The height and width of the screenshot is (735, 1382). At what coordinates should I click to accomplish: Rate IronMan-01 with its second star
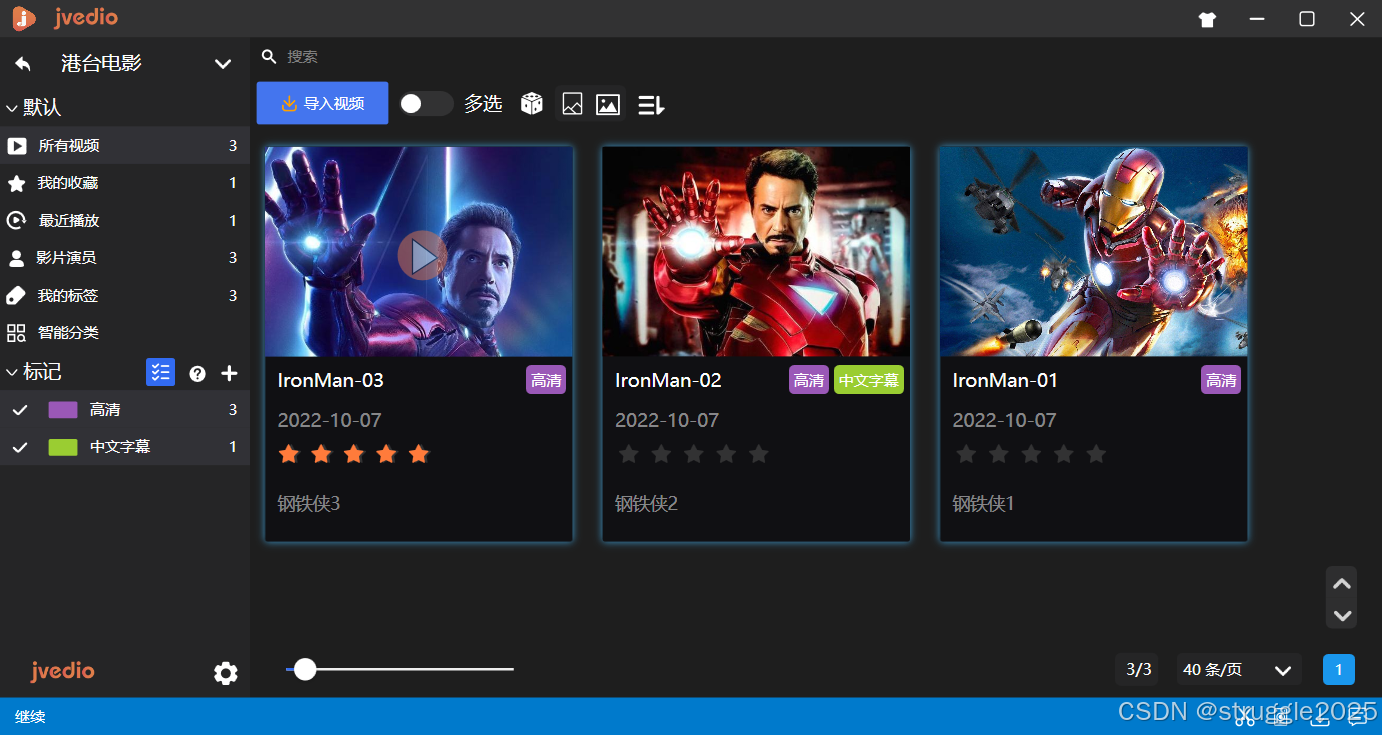998,455
